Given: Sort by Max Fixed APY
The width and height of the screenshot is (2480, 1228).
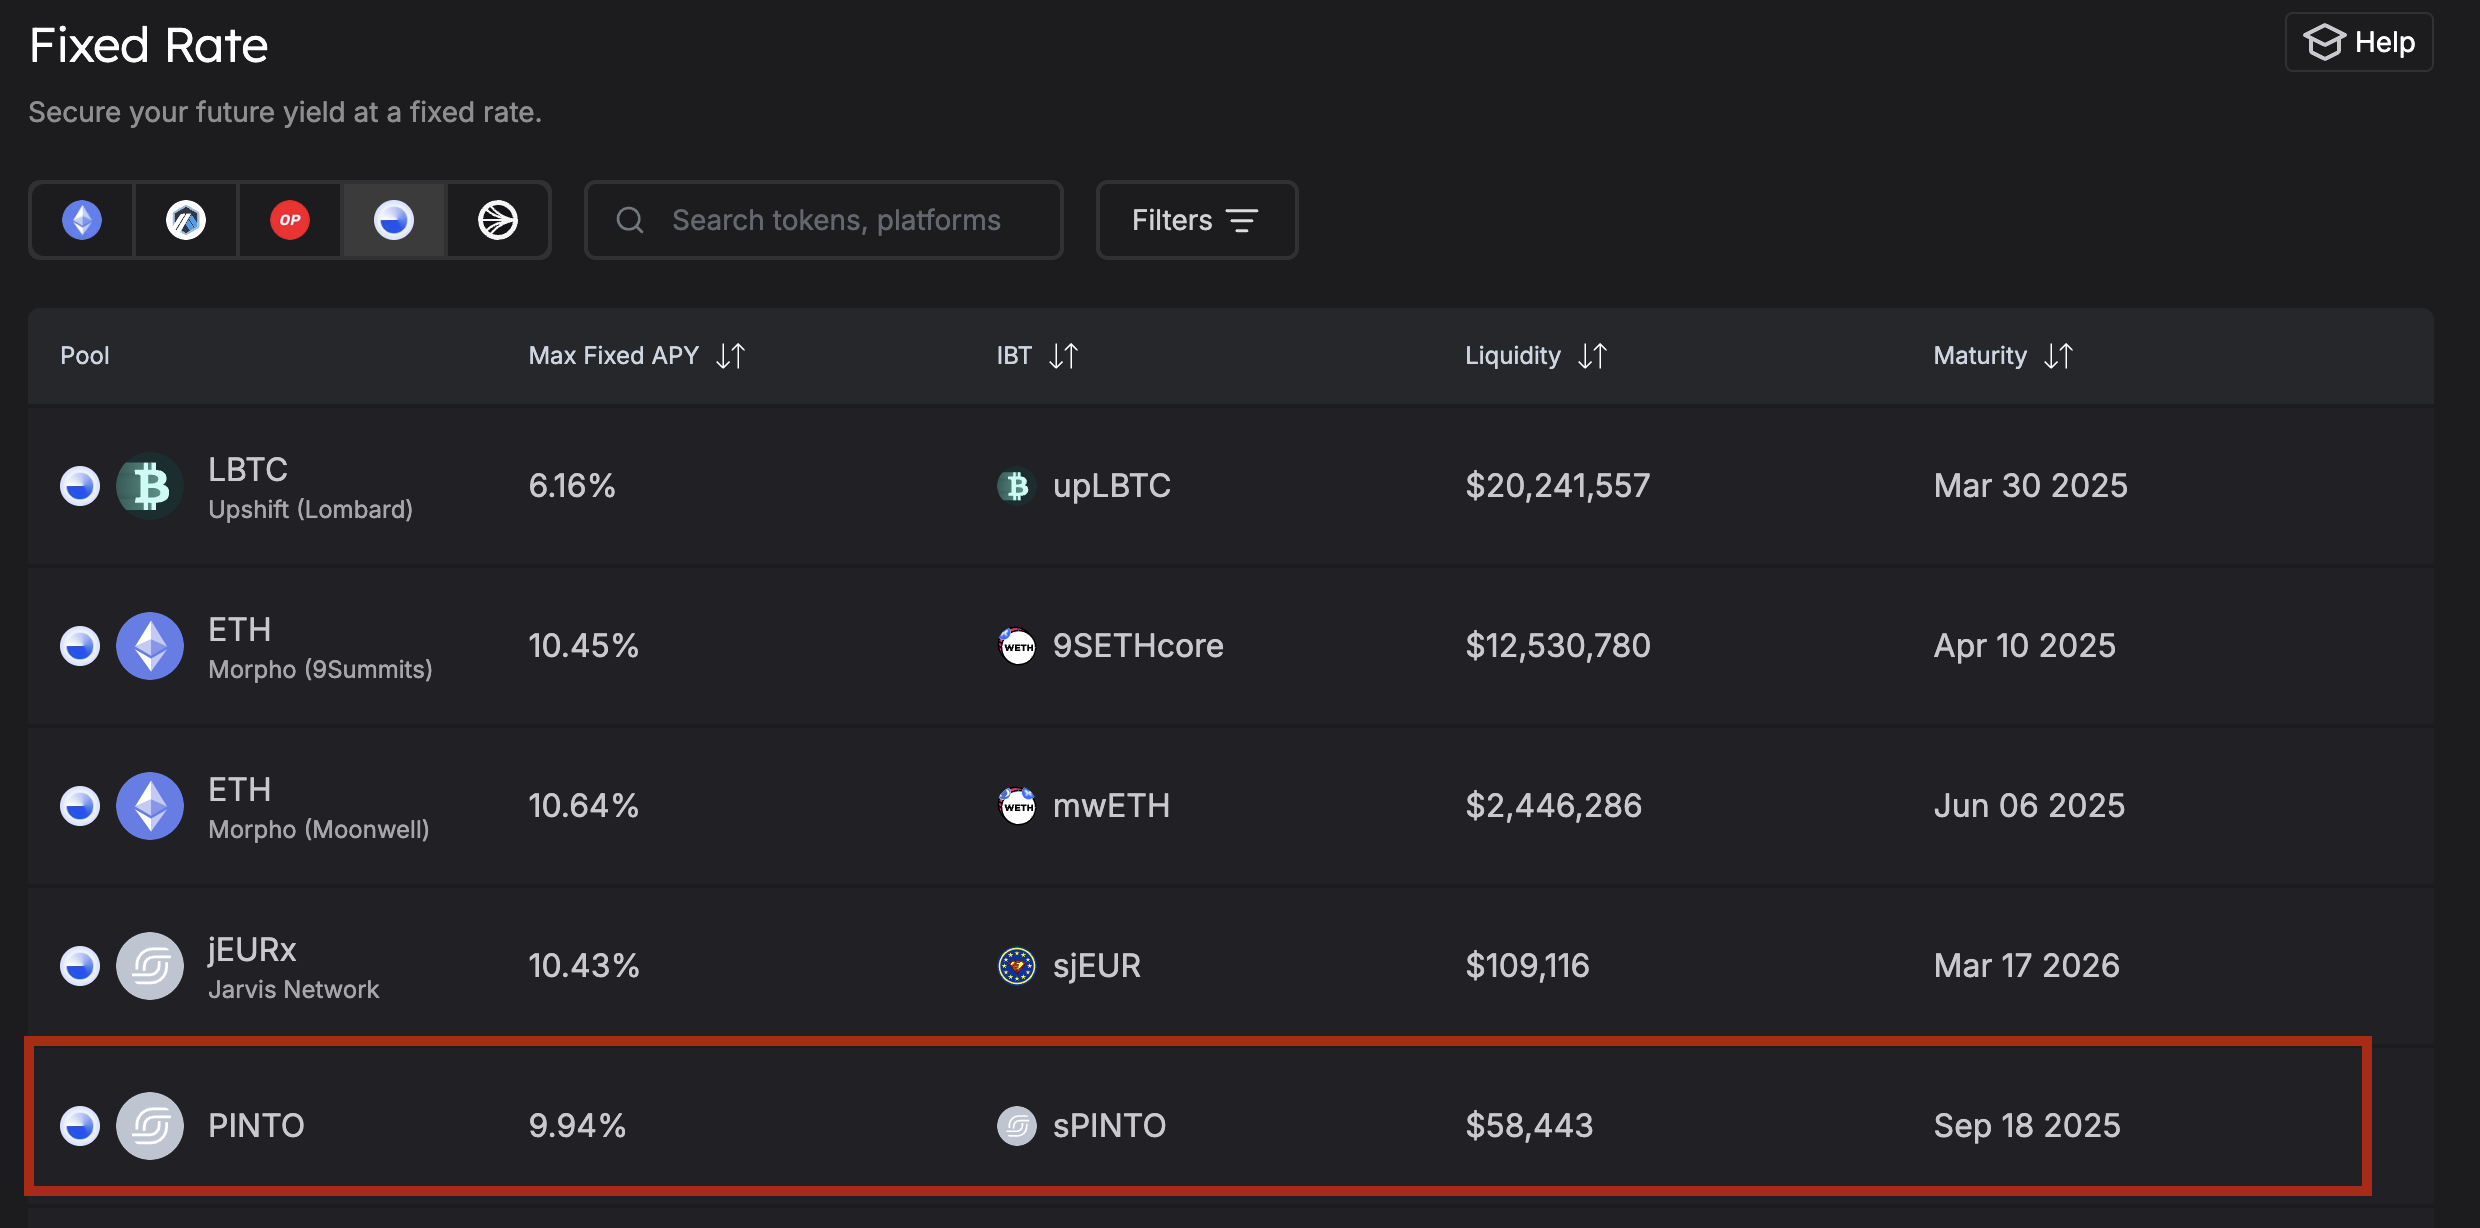Looking at the screenshot, I should [731, 356].
